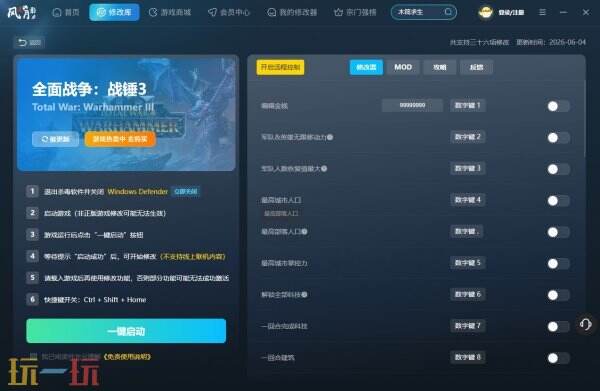
Task: Click the round yellow user avatar
Action: click(486, 13)
